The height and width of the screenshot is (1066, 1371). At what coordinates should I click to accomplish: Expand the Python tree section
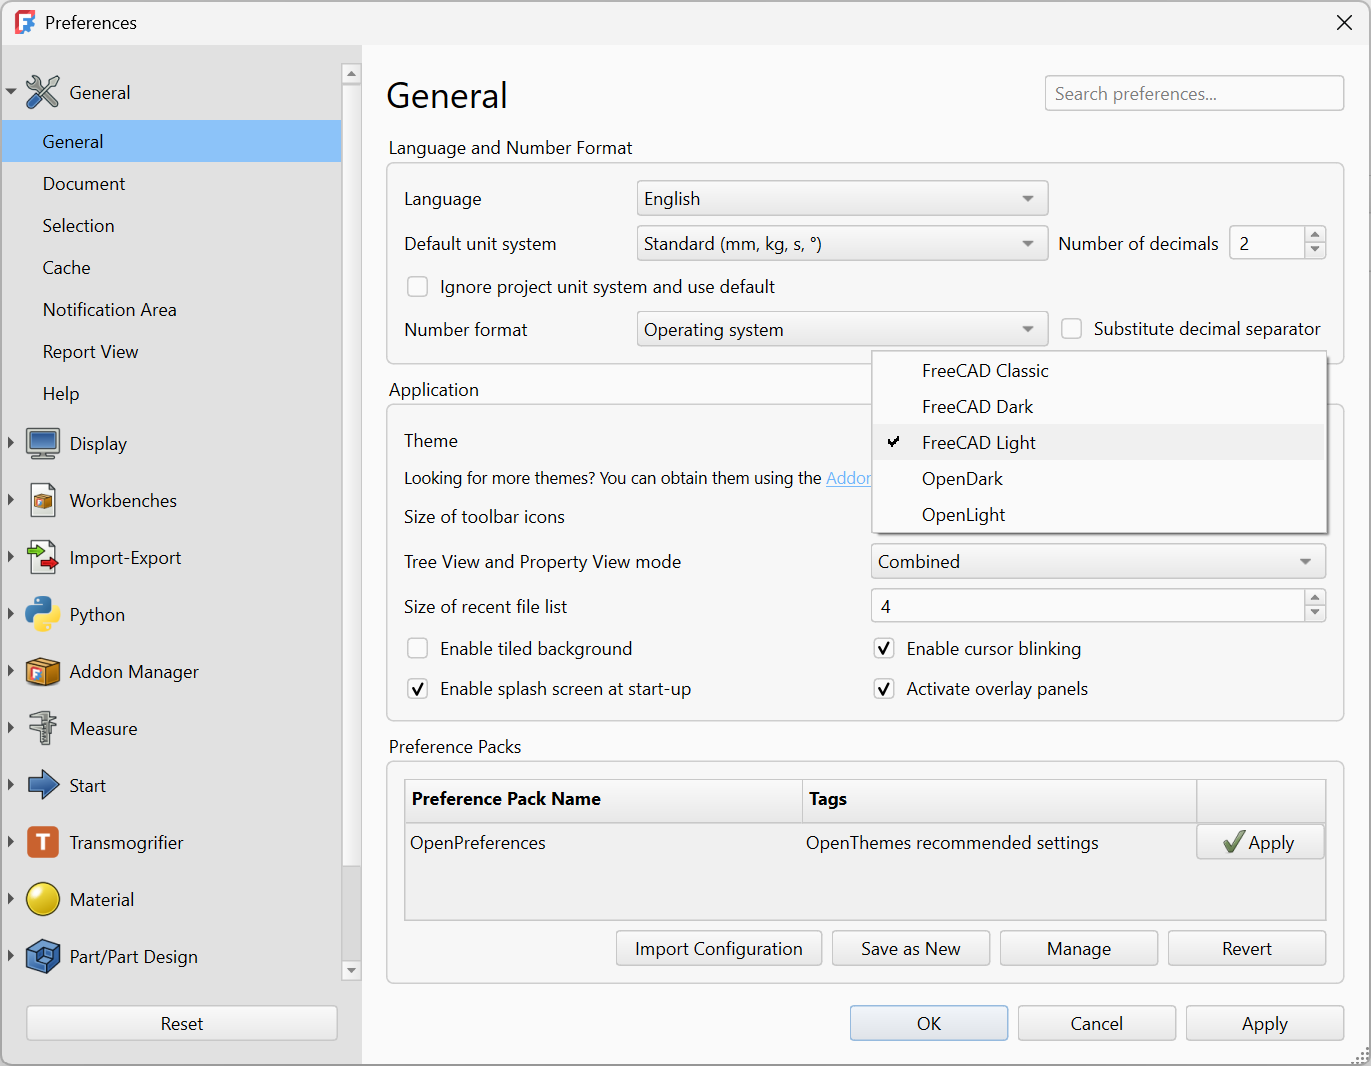pyautogui.click(x=11, y=614)
